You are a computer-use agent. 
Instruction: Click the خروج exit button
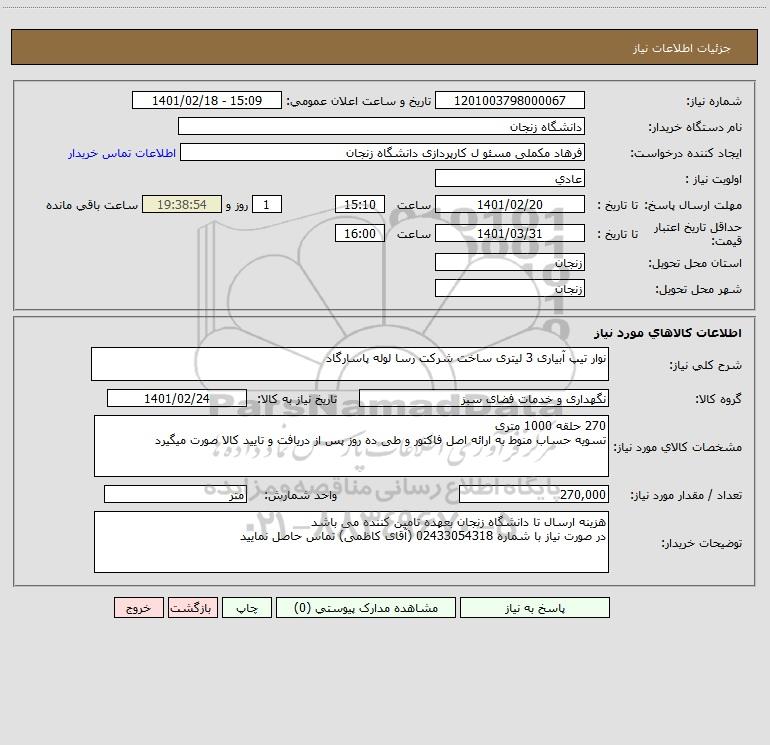138,608
